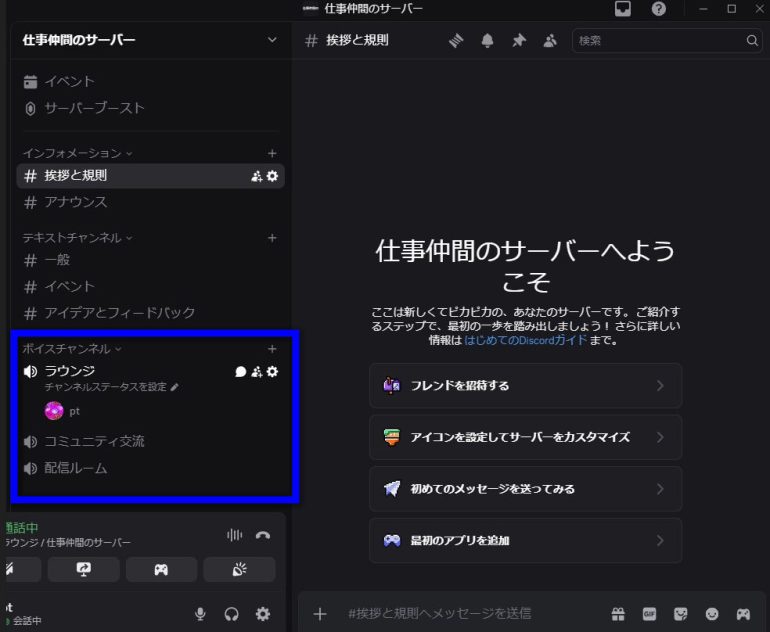Open the soundboard
The height and width of the screenshot is (632, 770).
coord(239,569)
